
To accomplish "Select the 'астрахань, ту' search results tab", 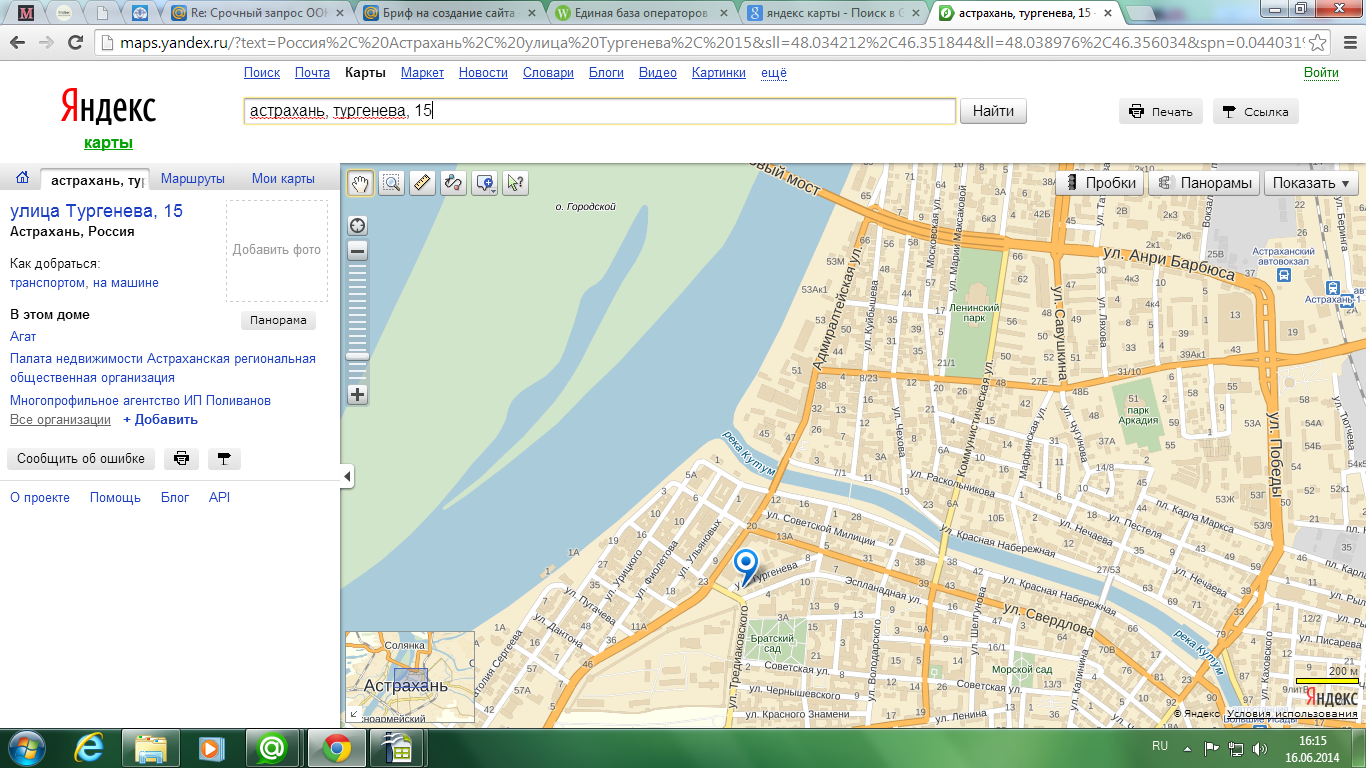I will [96, 179].
